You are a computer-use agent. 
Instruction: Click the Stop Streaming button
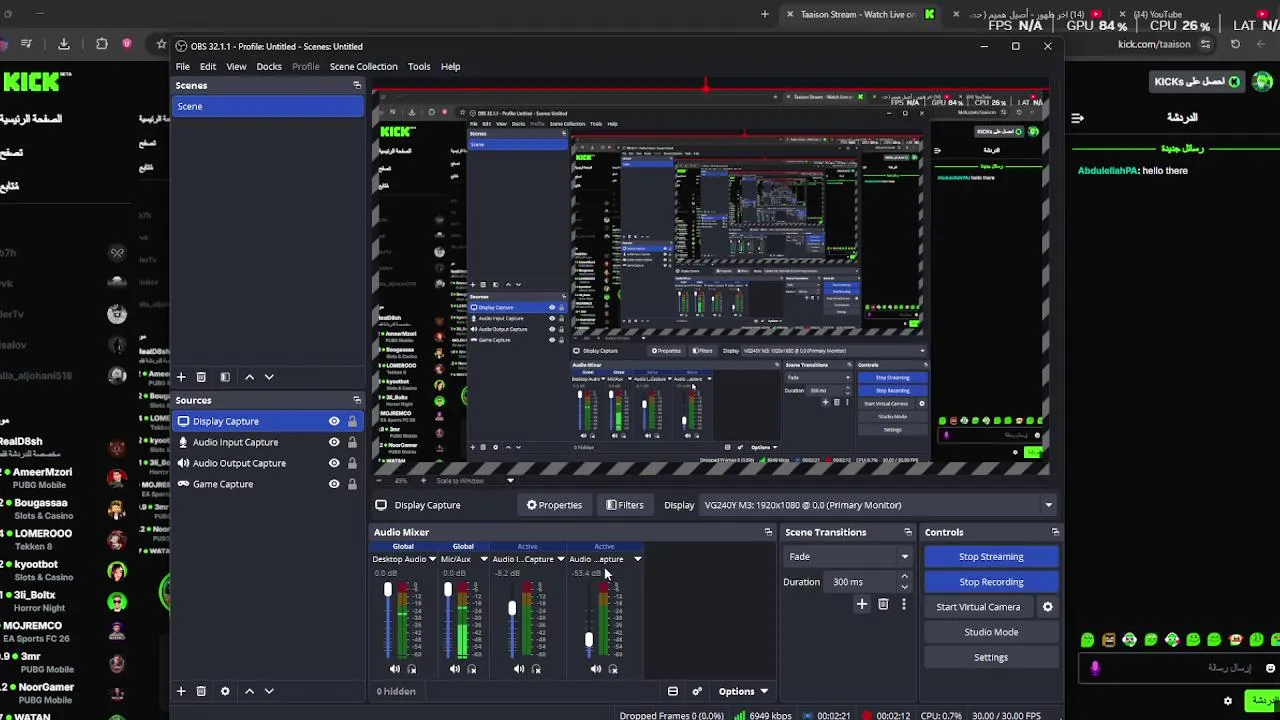991,557
